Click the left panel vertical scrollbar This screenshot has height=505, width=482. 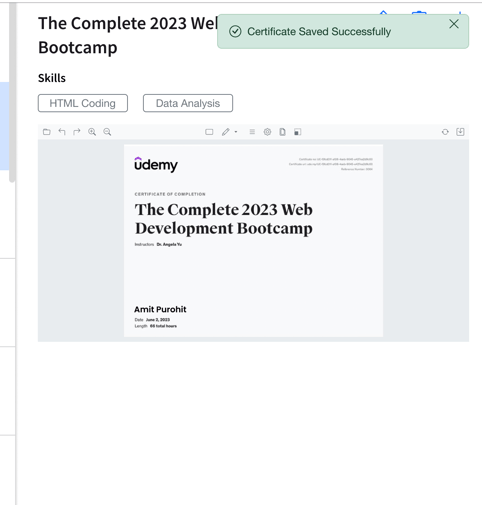click(x=12, y=92)
